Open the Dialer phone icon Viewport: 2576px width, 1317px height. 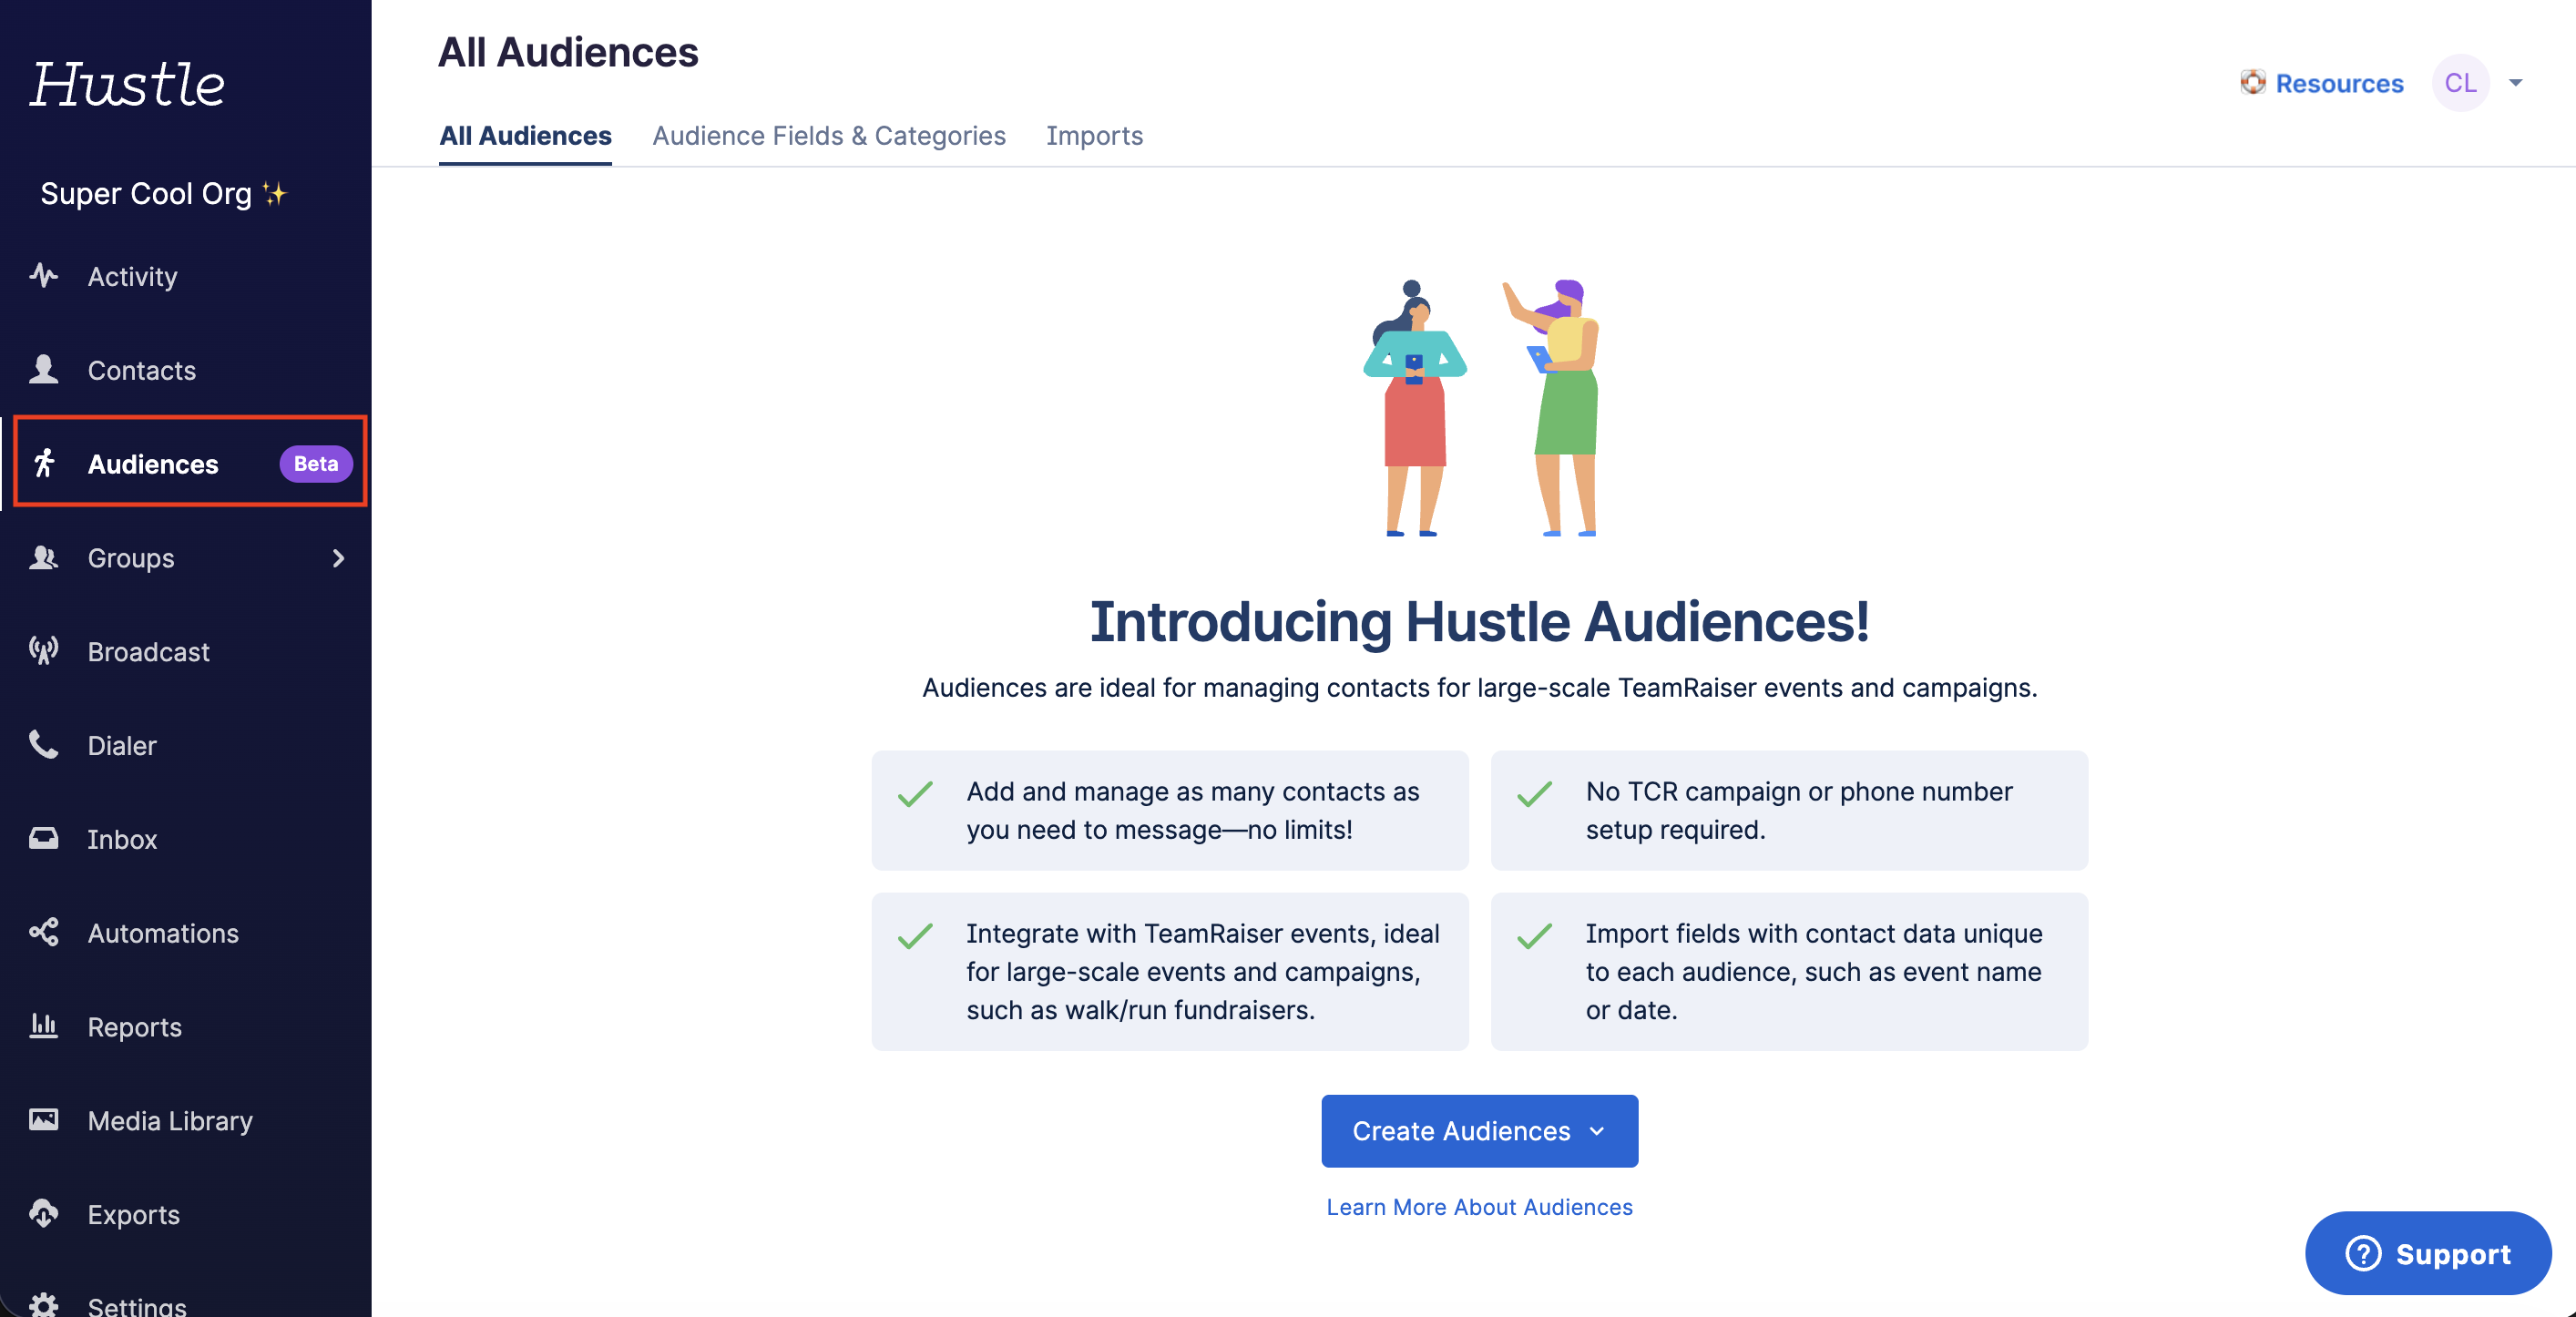click(43, 745)
